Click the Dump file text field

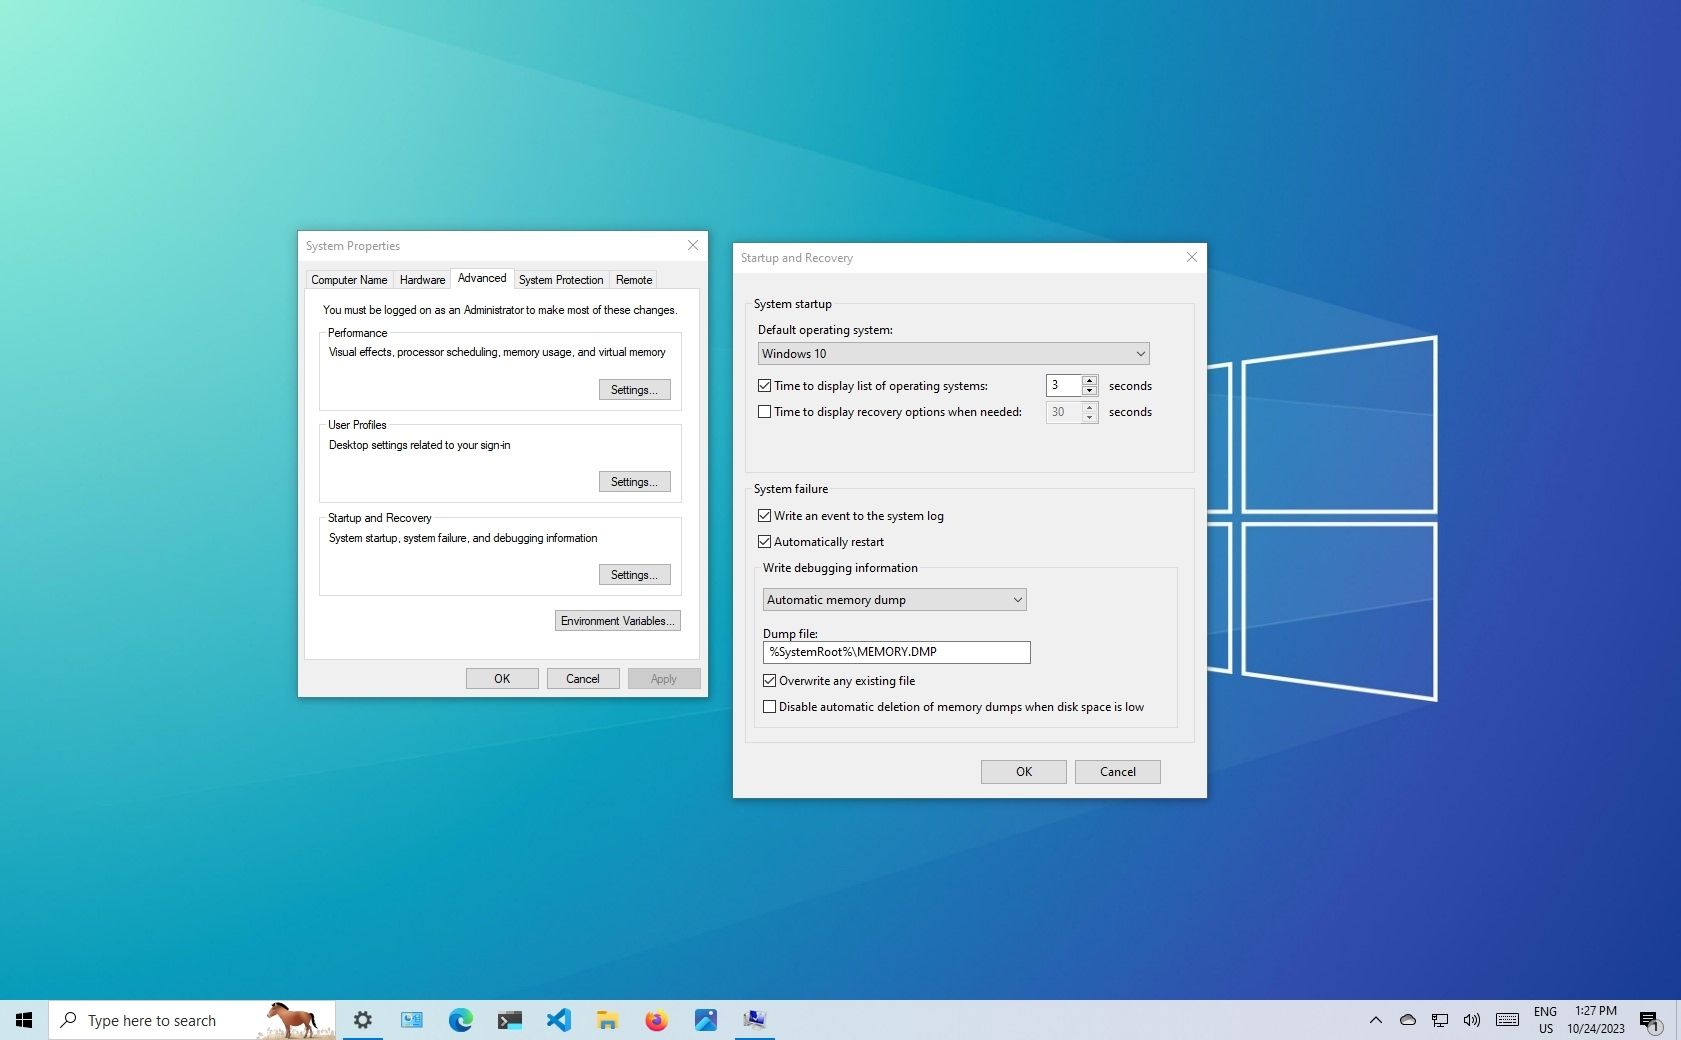tap(896, 652)
